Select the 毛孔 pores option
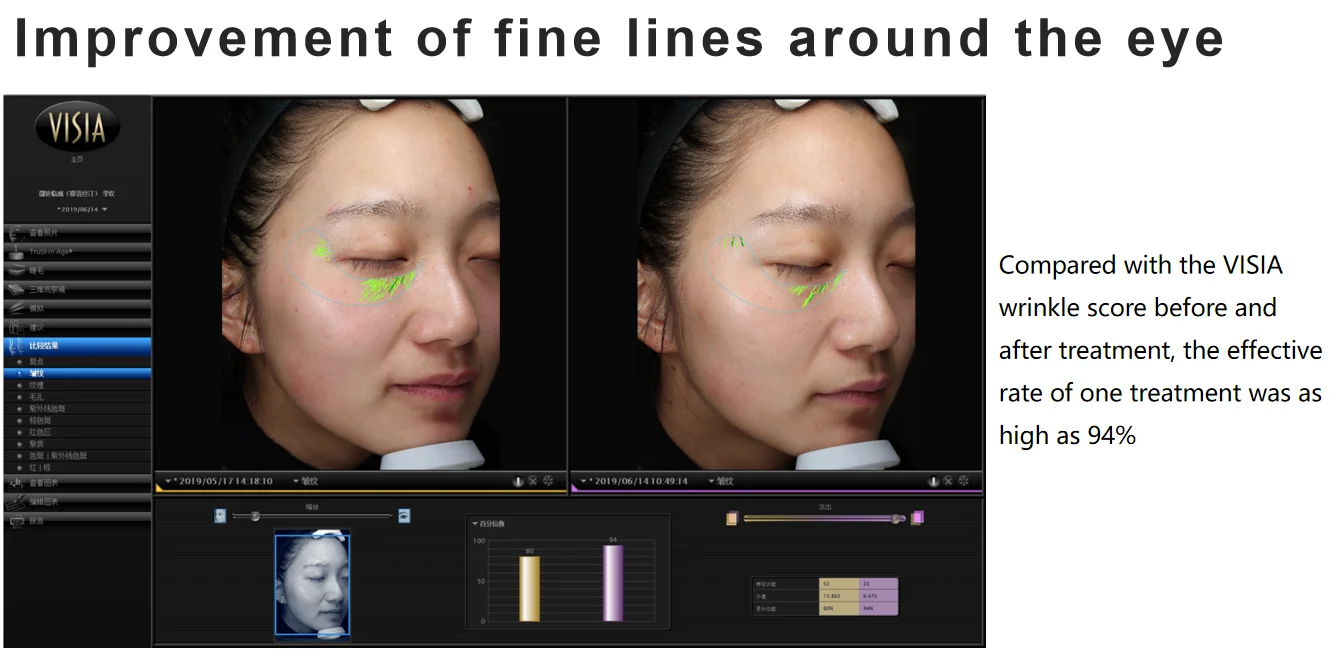1334x660 pixels. point(77,396)
